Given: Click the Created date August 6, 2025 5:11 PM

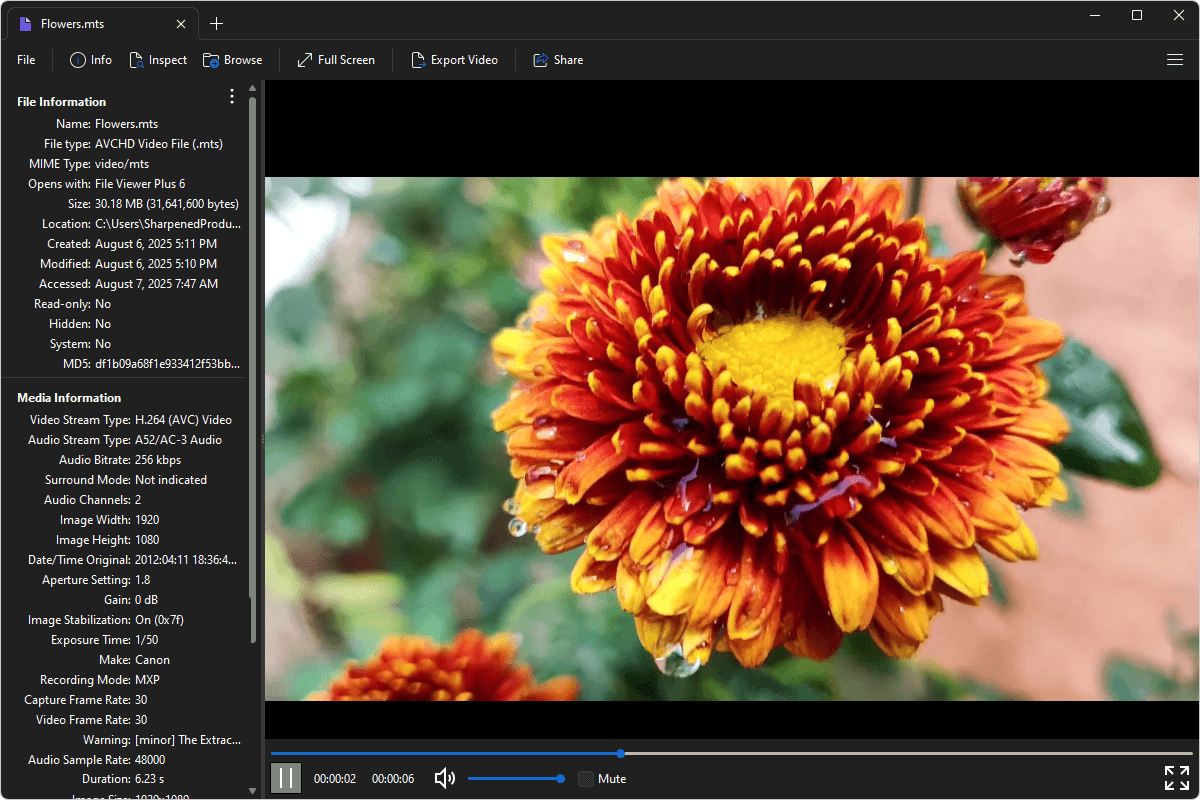Looking at the screenshot, I should pyautogui.click(x=156, y=244).
